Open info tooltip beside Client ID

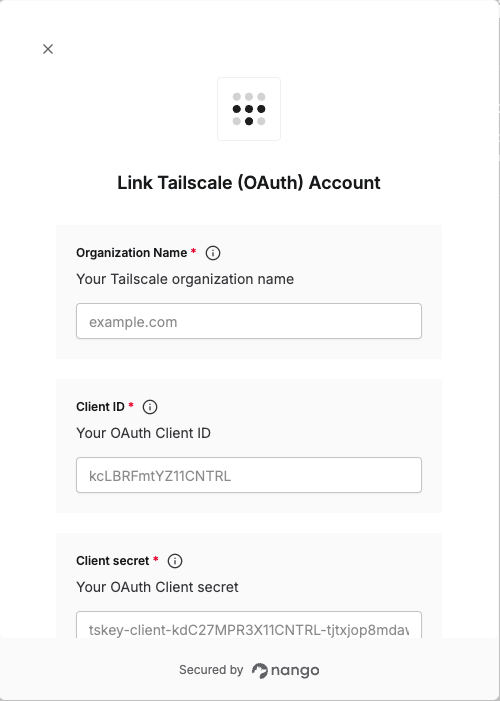point(150,407)
